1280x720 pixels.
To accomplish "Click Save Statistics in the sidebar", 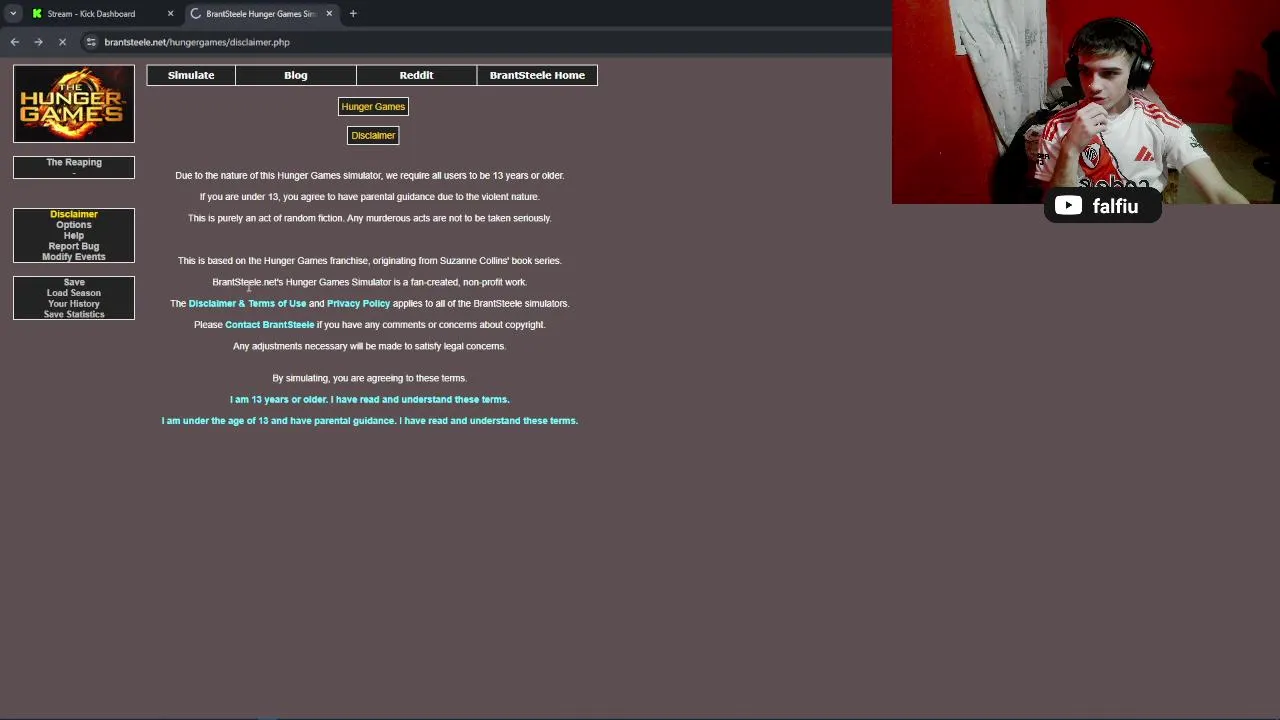I will pos(74,314).
